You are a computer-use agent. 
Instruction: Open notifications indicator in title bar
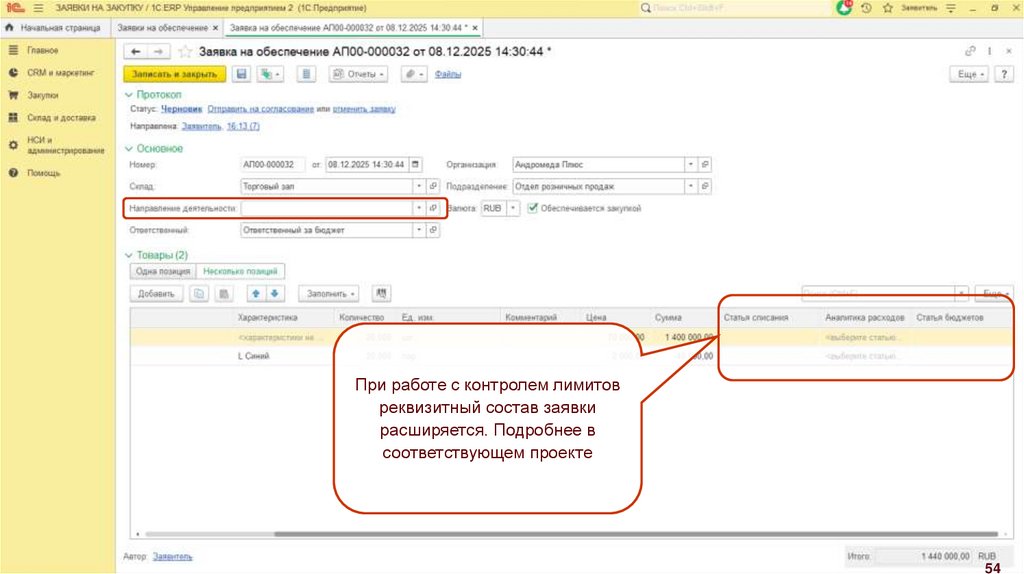click(844, 8)
